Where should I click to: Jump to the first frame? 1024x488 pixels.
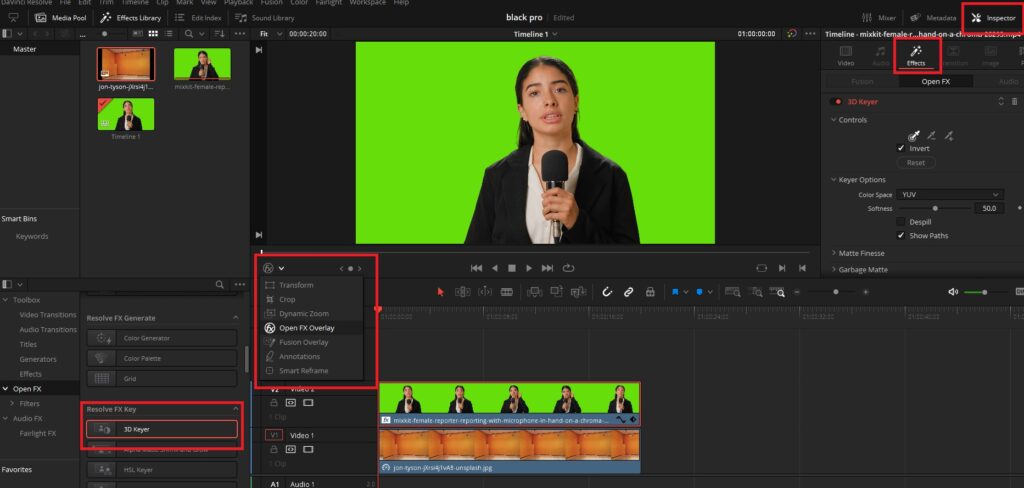476,268
